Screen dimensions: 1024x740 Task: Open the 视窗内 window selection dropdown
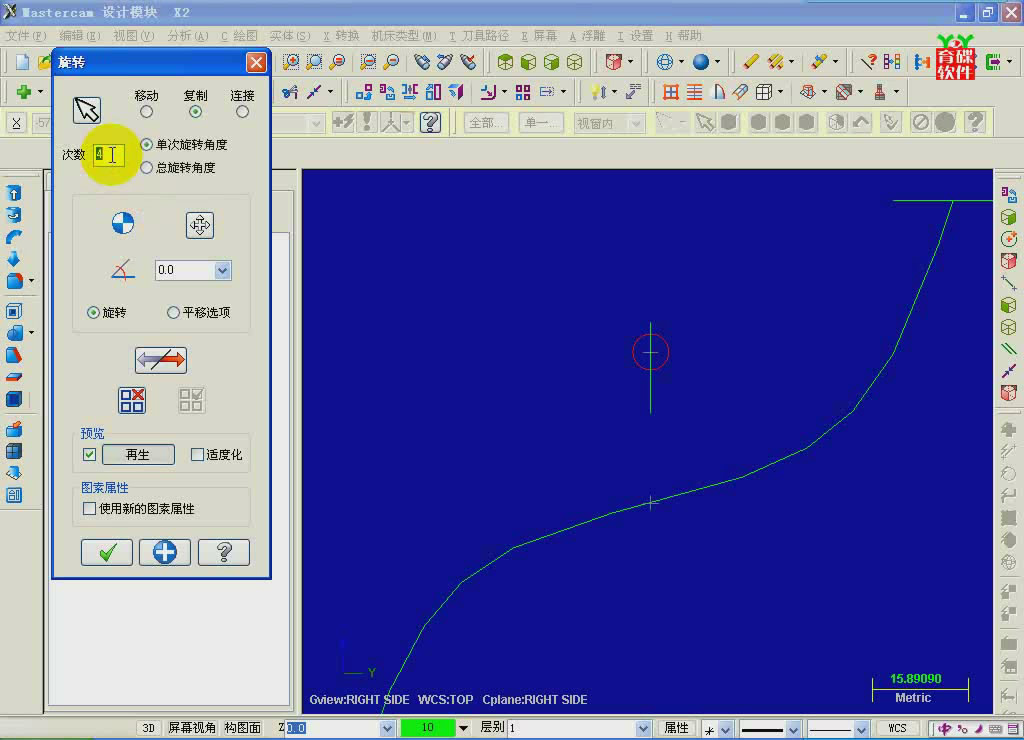pyautogui.click(x=634, y=123)
